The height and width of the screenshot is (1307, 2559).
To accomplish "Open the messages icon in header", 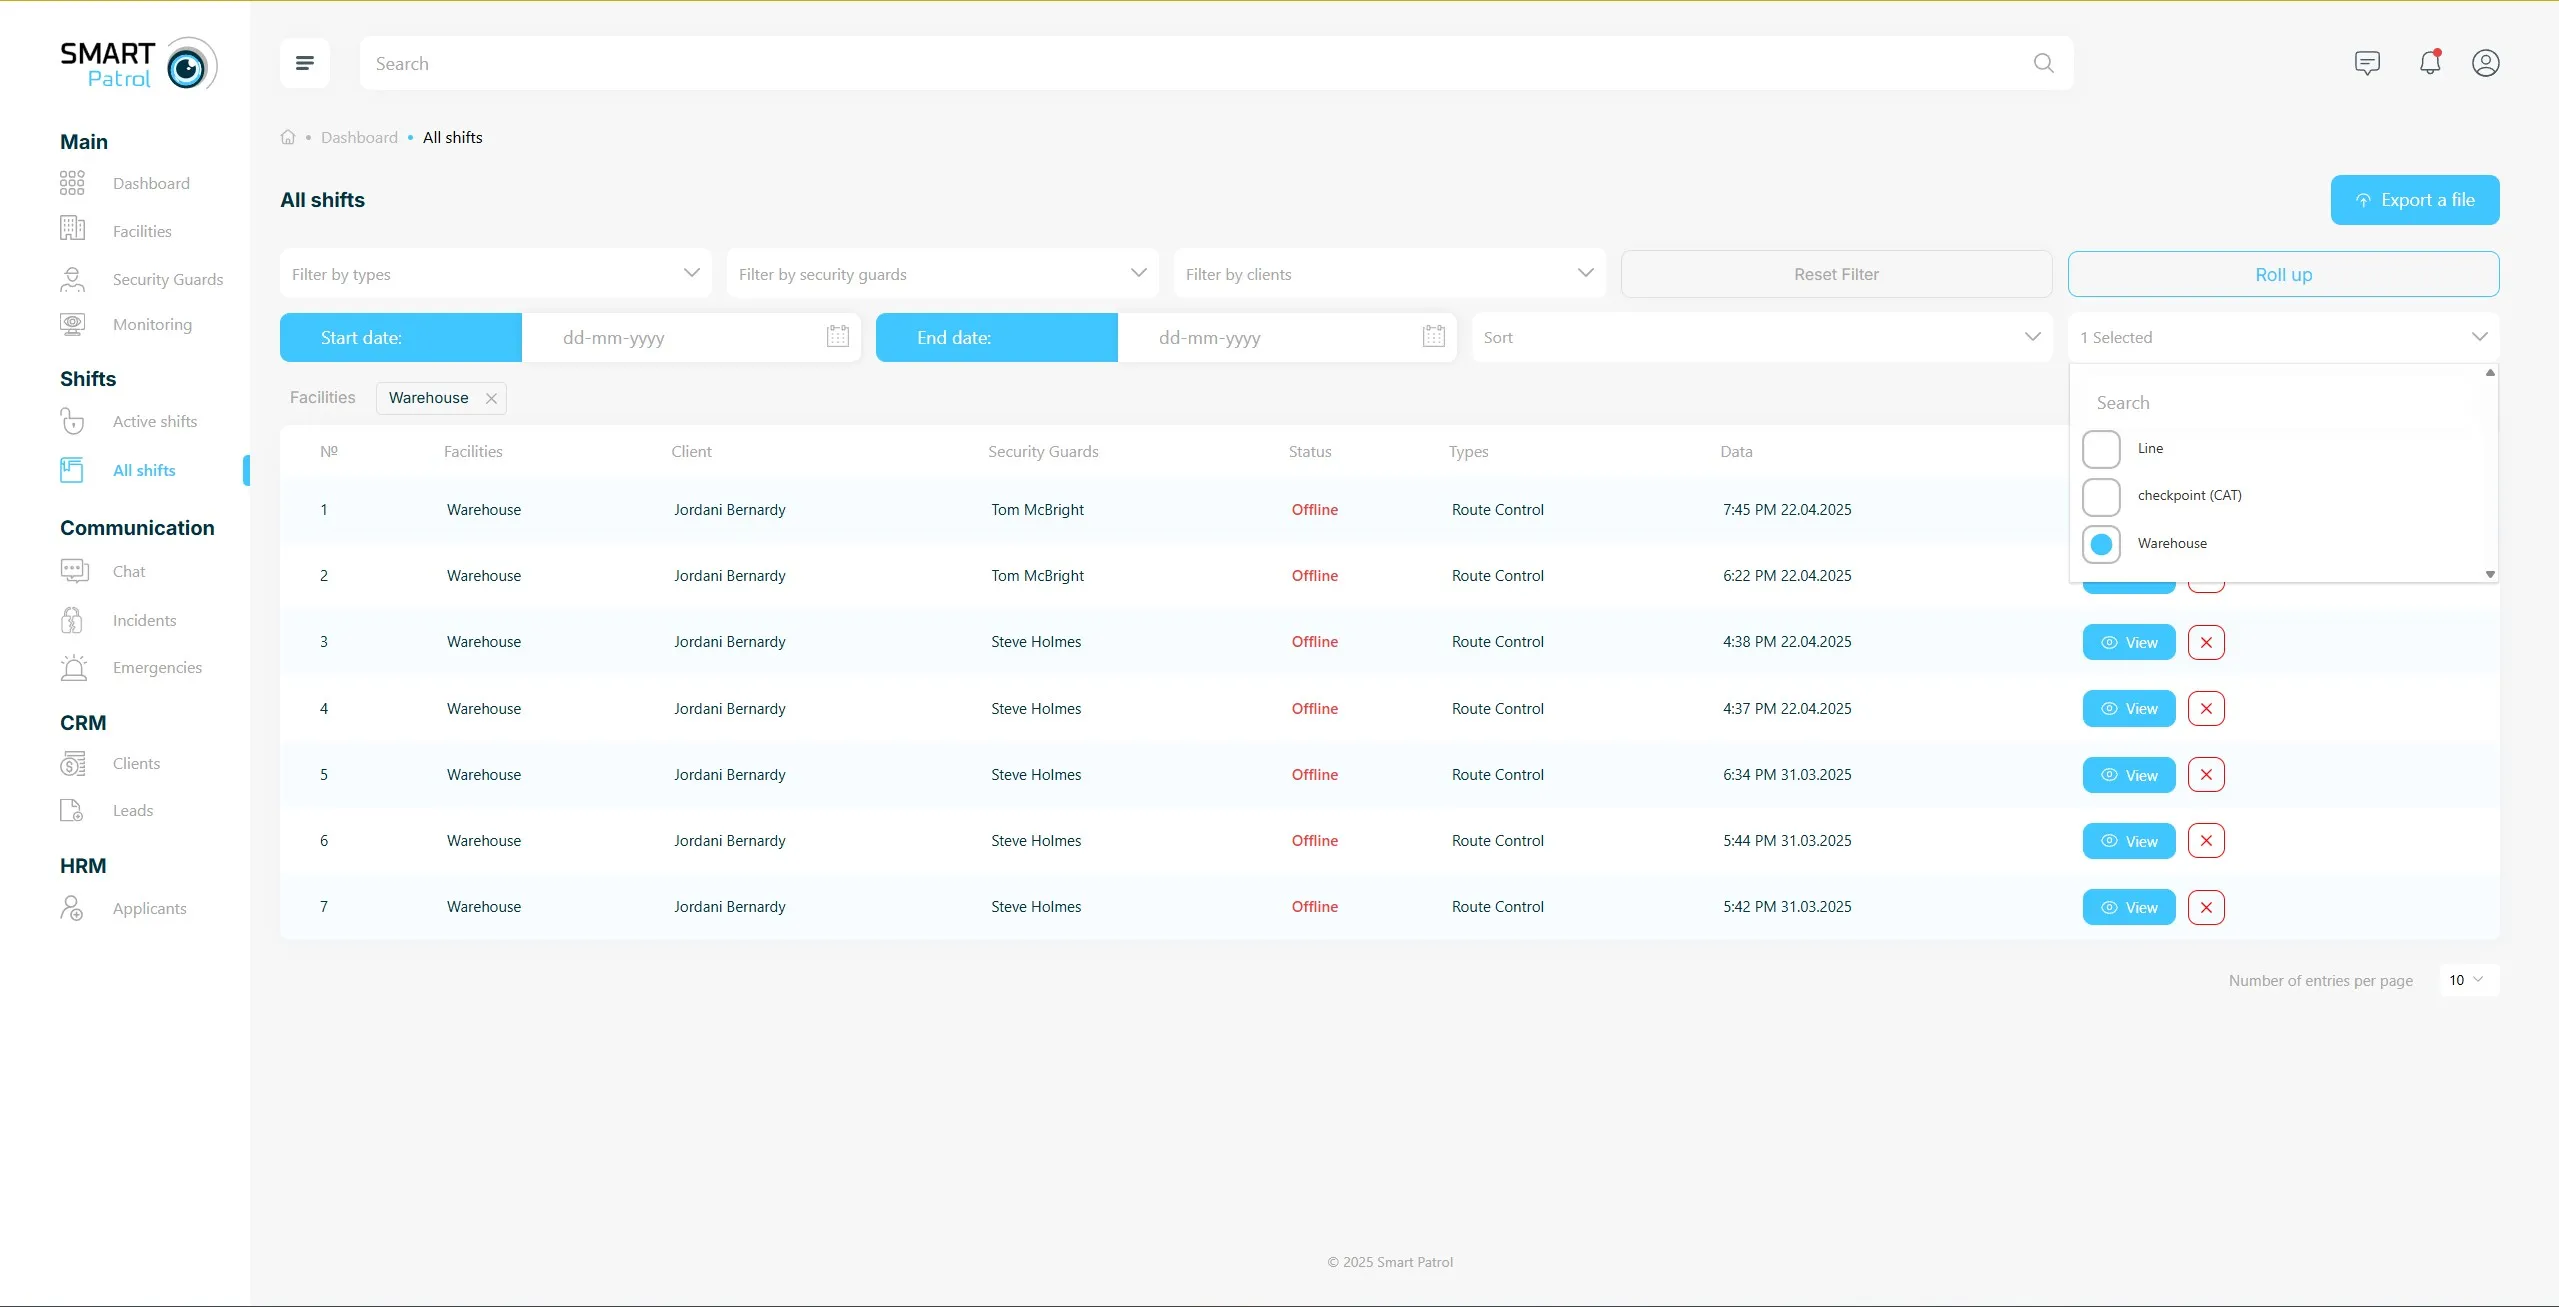I will pos(2367,63).
